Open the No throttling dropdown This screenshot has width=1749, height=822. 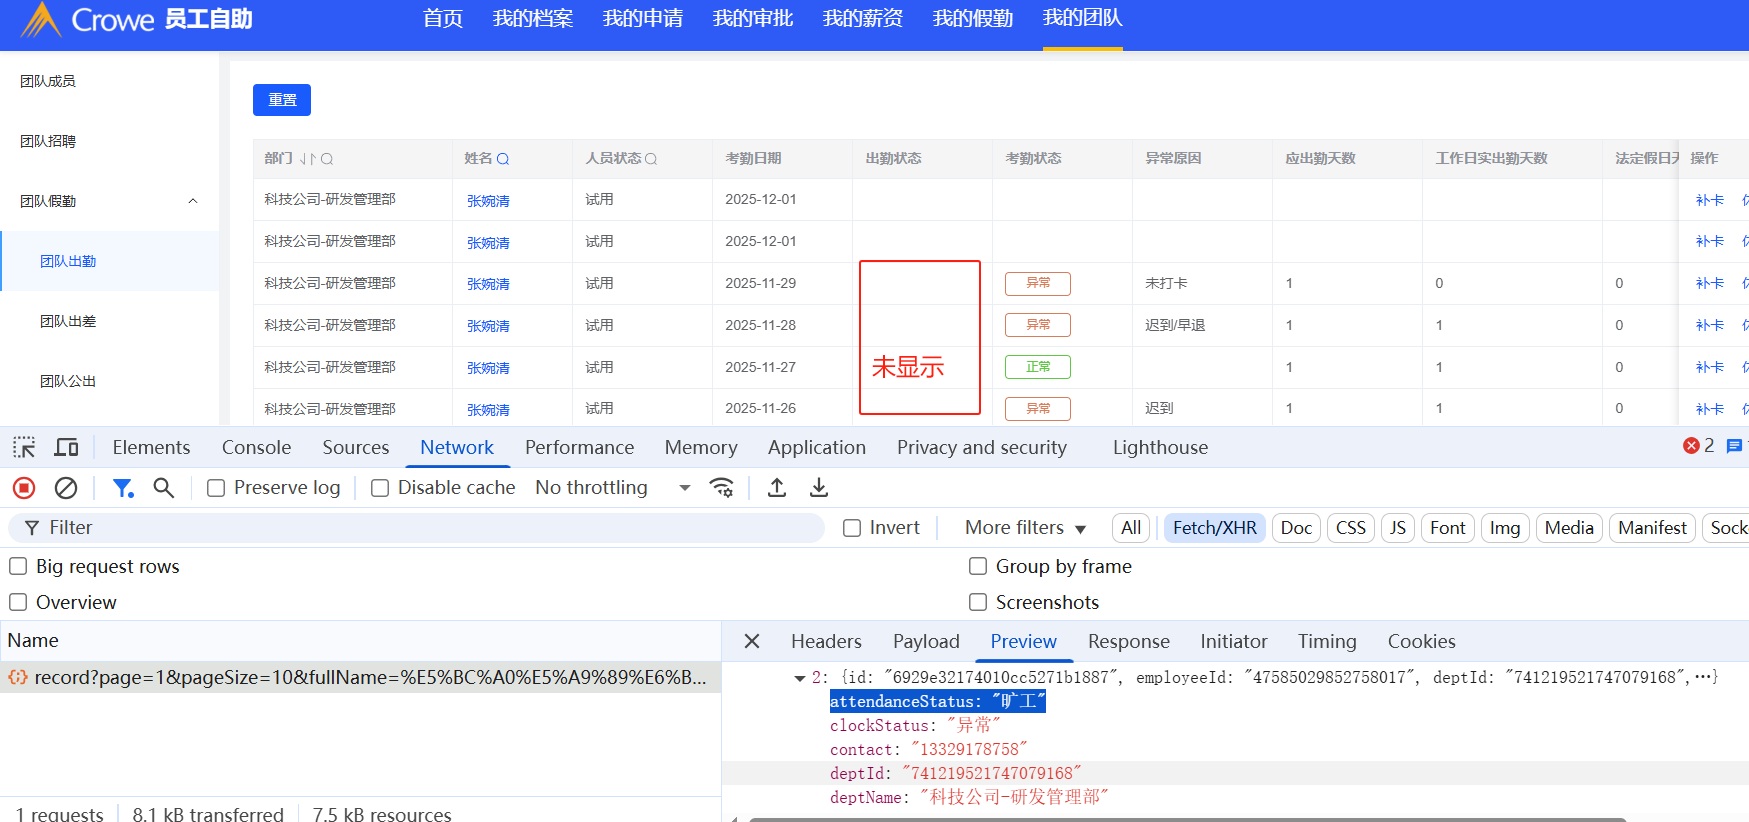coord(613,488)
